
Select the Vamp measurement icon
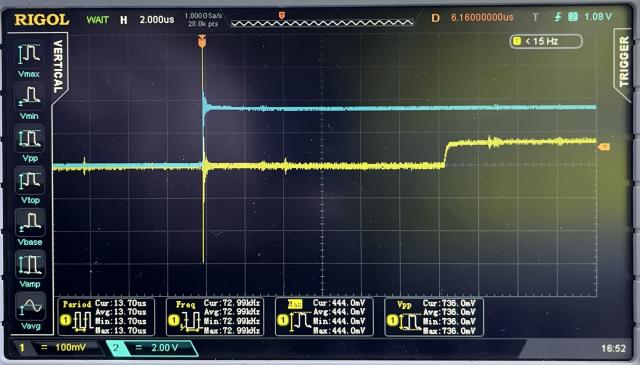[x=29, y=265]
